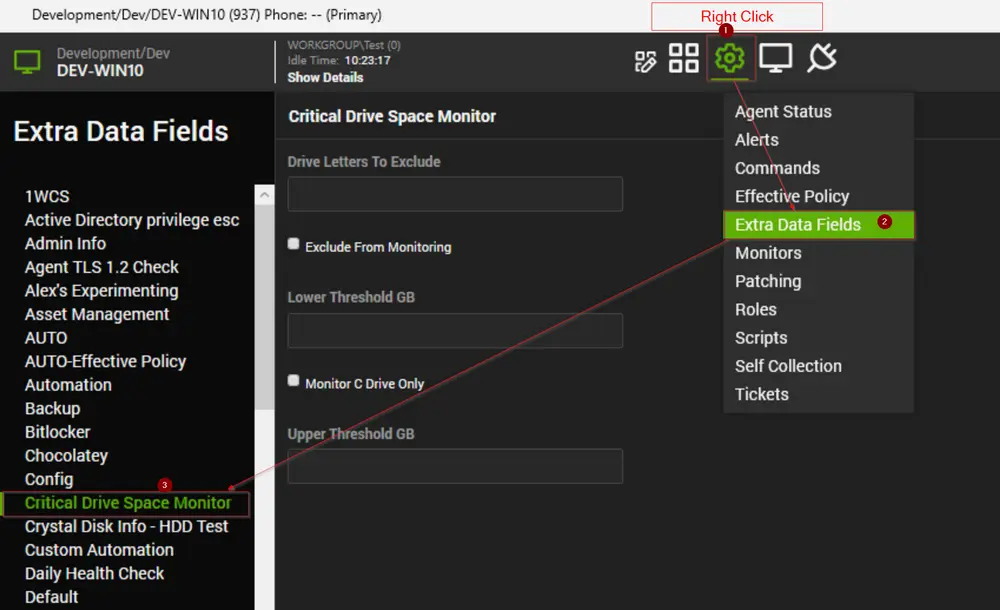Click the Critical Drive Space Monitor heading
The width and height of the screenshot is (1000, 610).
(x=392, y=117)
